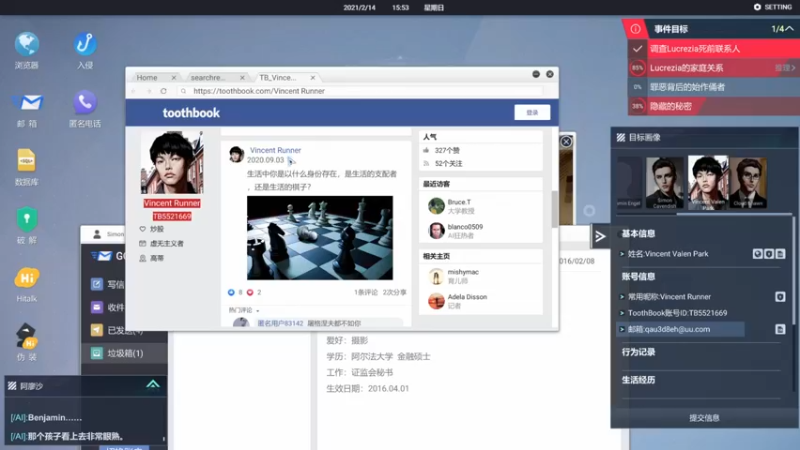Open the 写信 compose icon in mail window
The width and height of the screenshot is (800, 450).
click(96, 284)
